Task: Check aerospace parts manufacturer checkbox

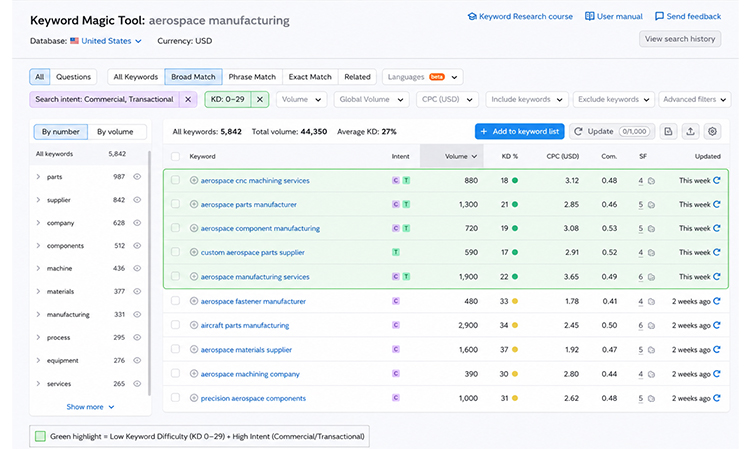Action: click(x=176, y=204)
